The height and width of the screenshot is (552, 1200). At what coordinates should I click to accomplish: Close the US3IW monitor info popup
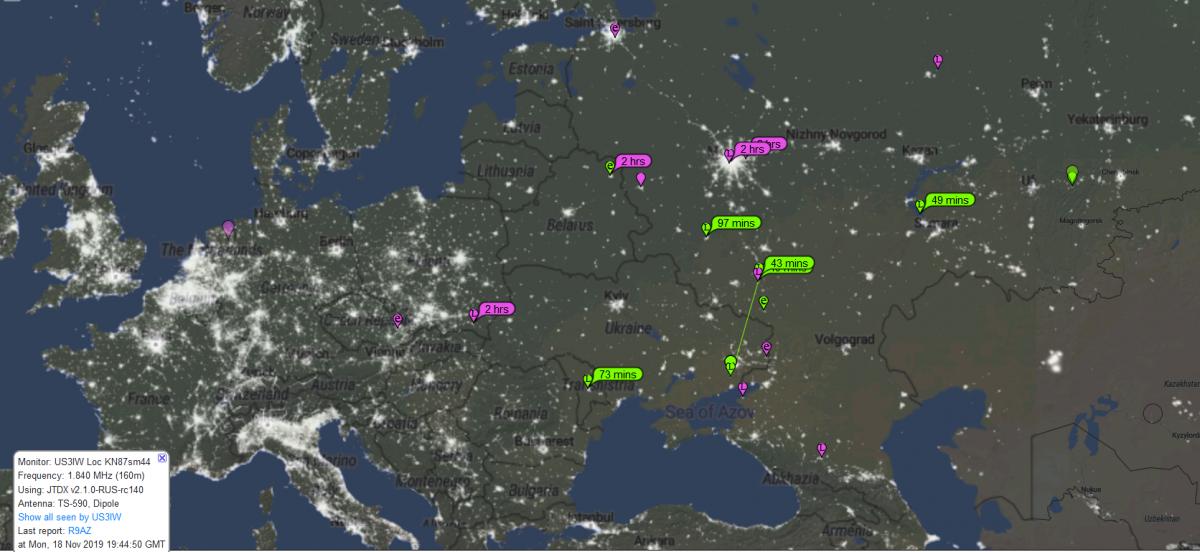[162, 458]
